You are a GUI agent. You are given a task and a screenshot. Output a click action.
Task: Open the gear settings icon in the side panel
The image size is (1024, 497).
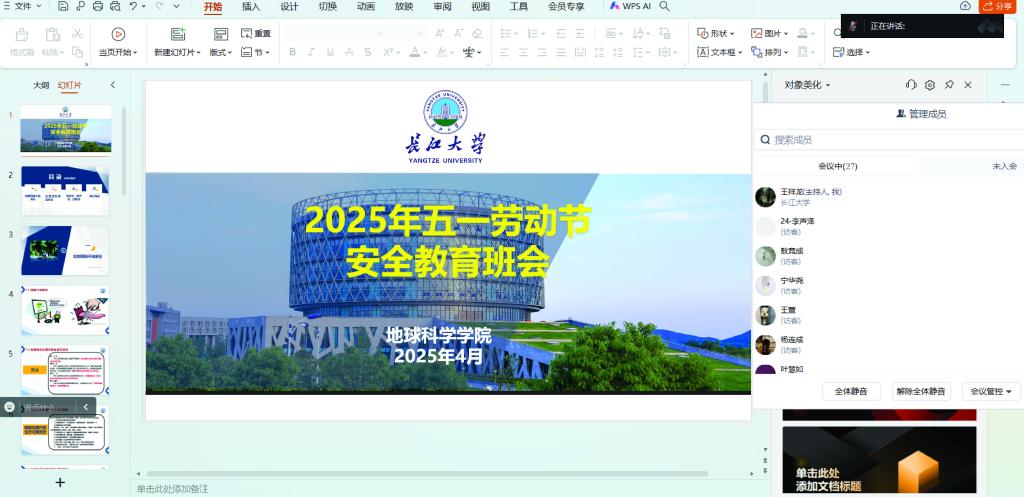click(930, 85)
